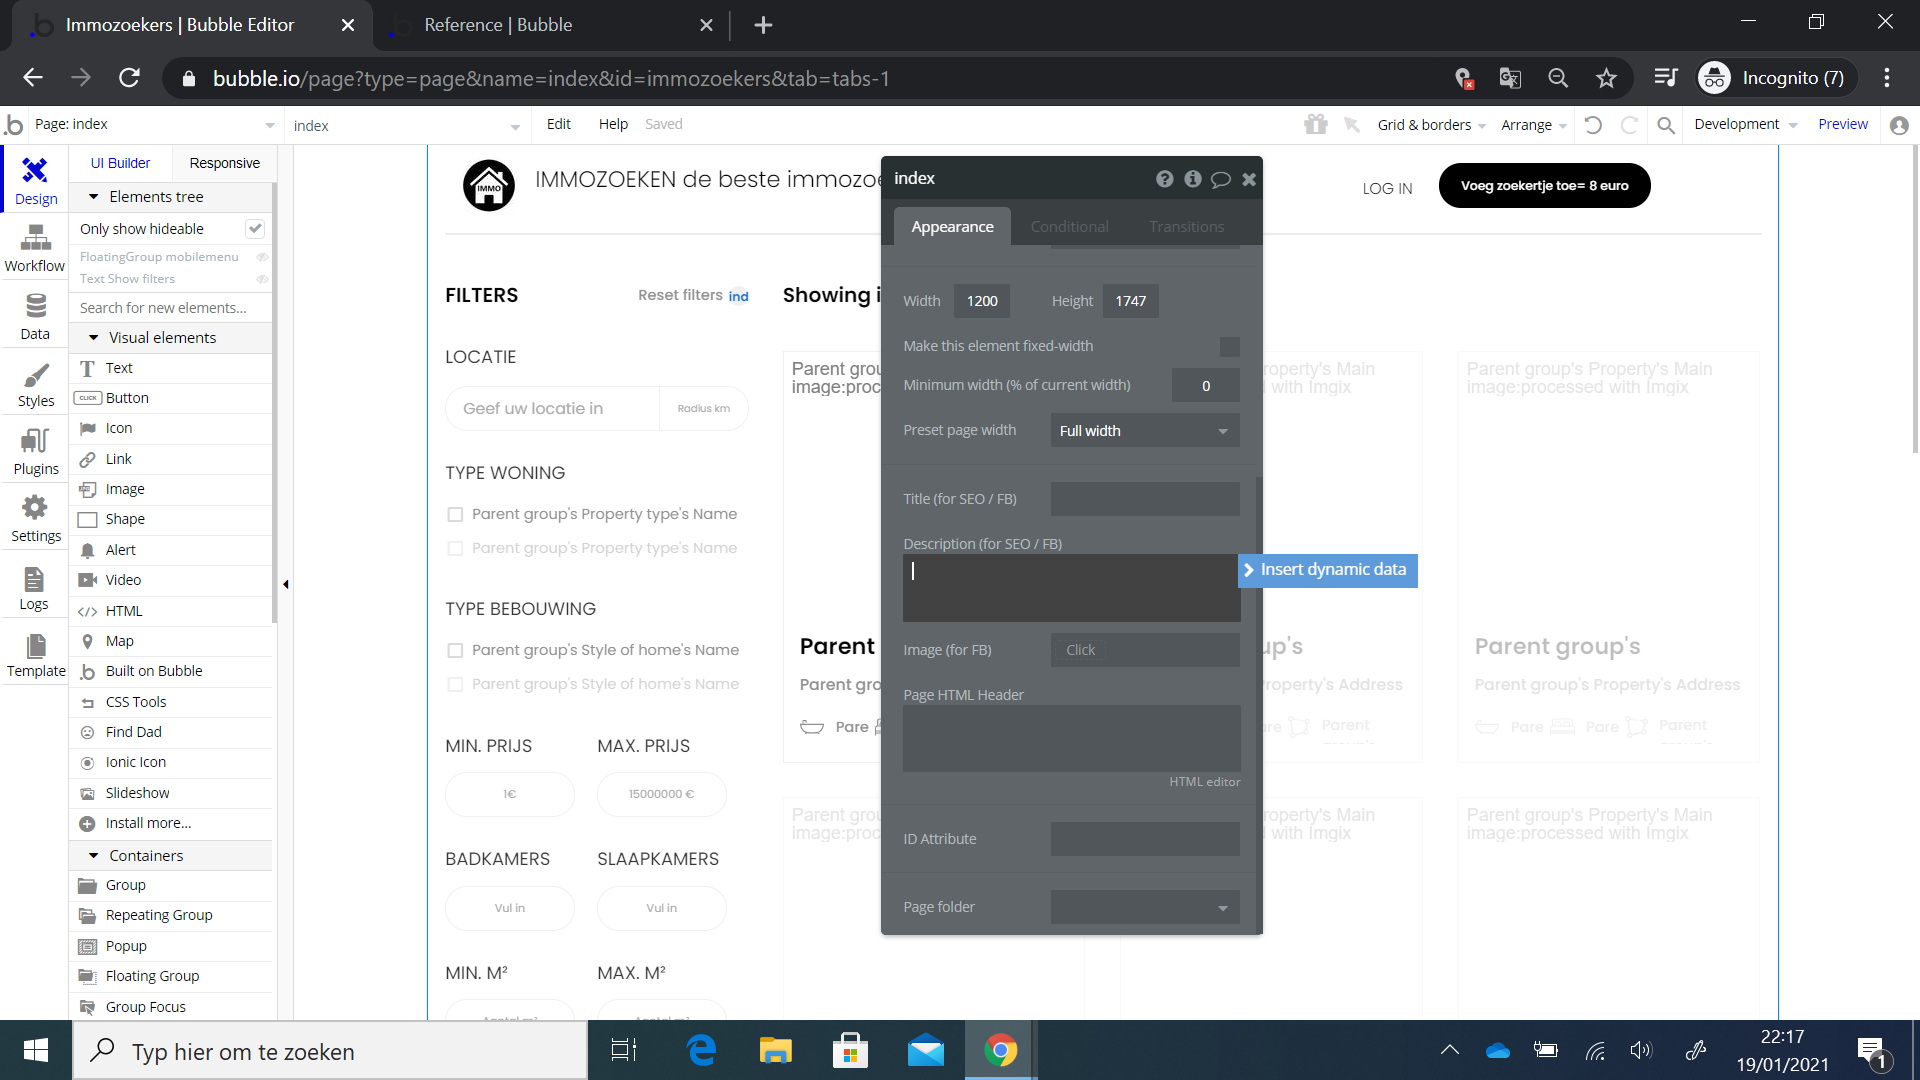Collapse the Visual elements section
The height and width of the screenshot is (1080, 1920).
click(x=94, y=338)
